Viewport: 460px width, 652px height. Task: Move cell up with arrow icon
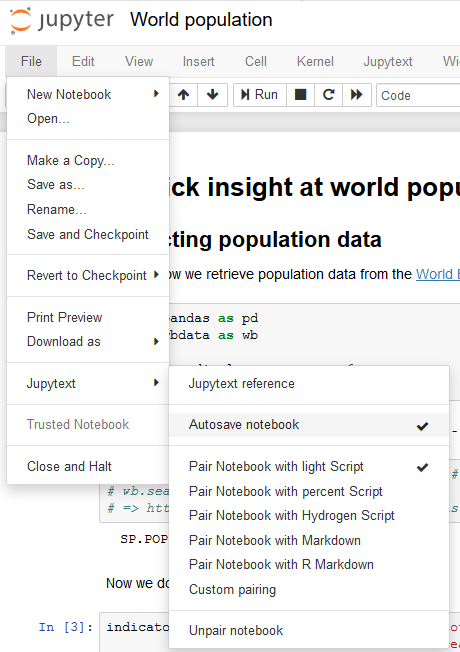pos(183,95)
